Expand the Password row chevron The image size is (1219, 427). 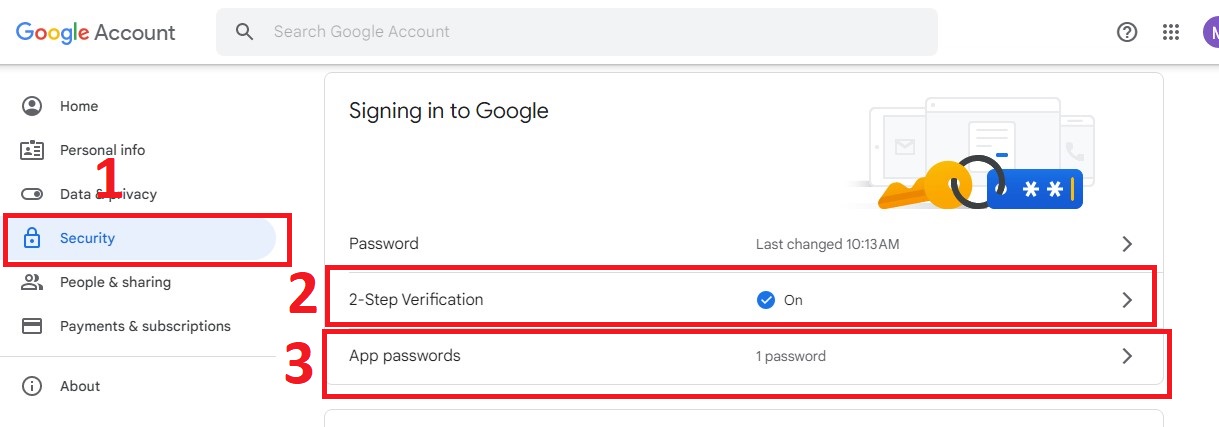(x=1127, y=244)
